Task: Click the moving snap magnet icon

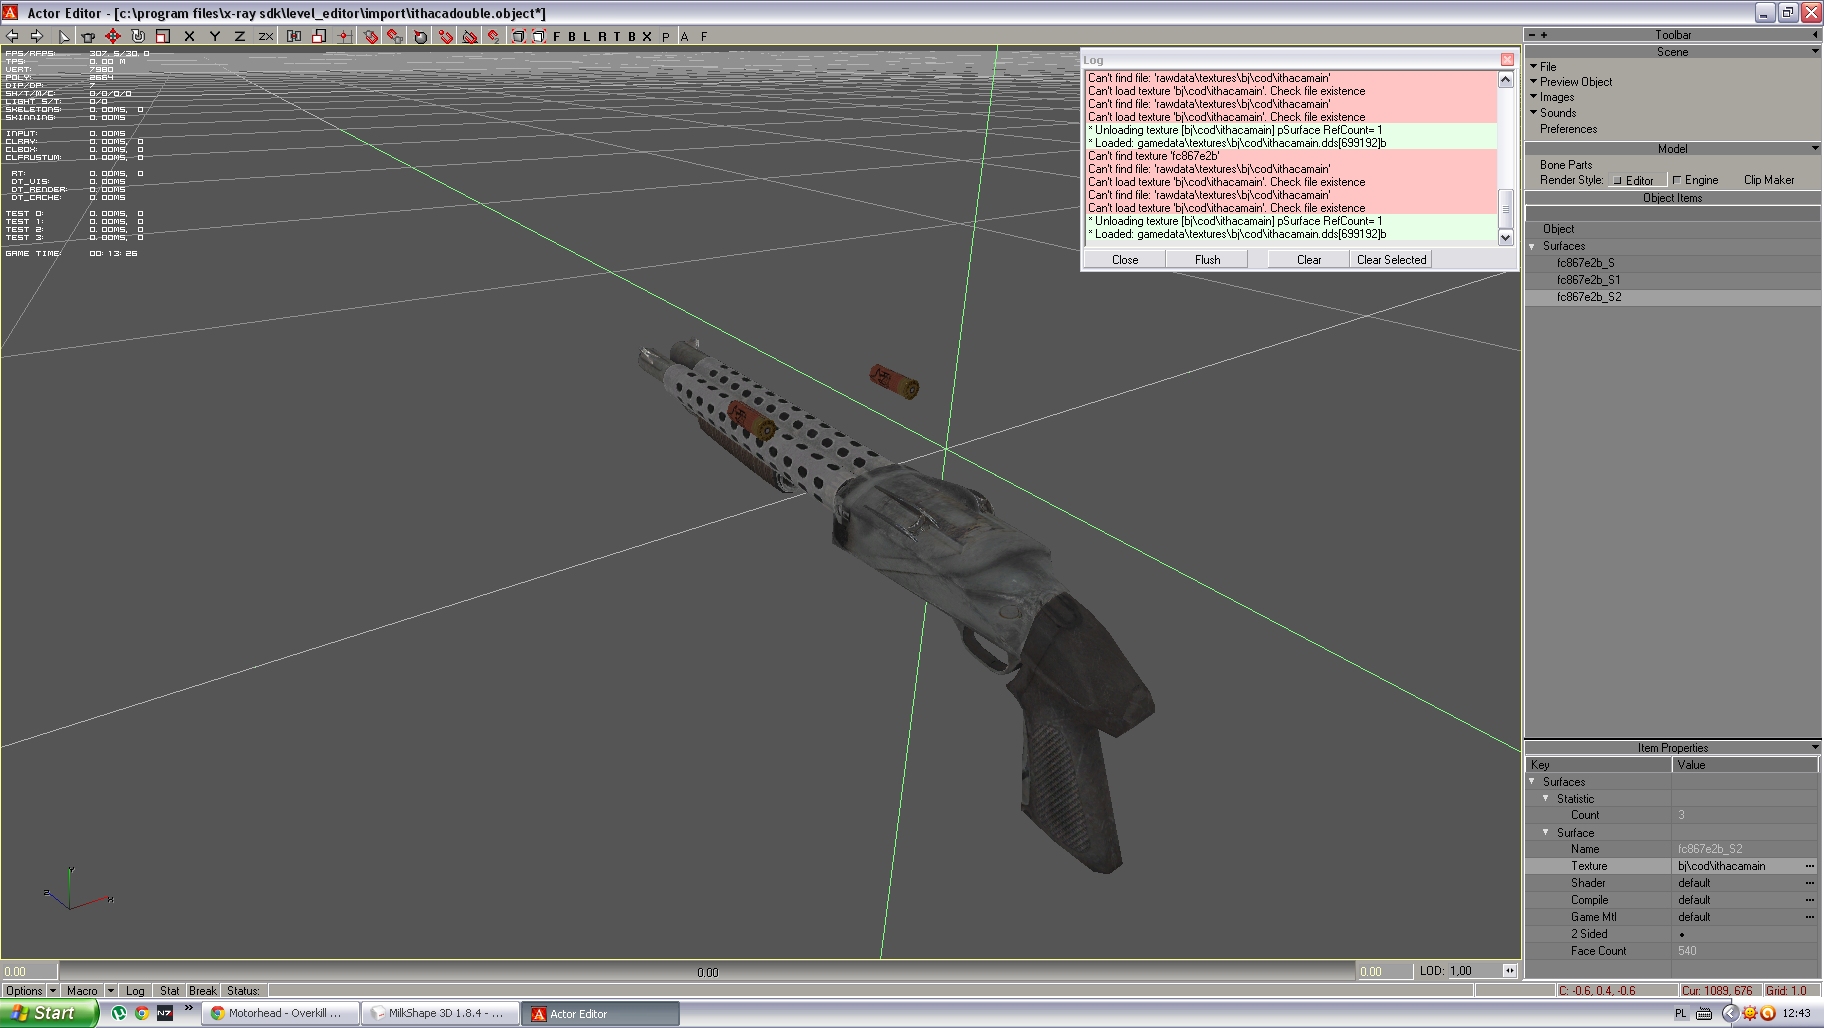Action: [x=446, y=36]
